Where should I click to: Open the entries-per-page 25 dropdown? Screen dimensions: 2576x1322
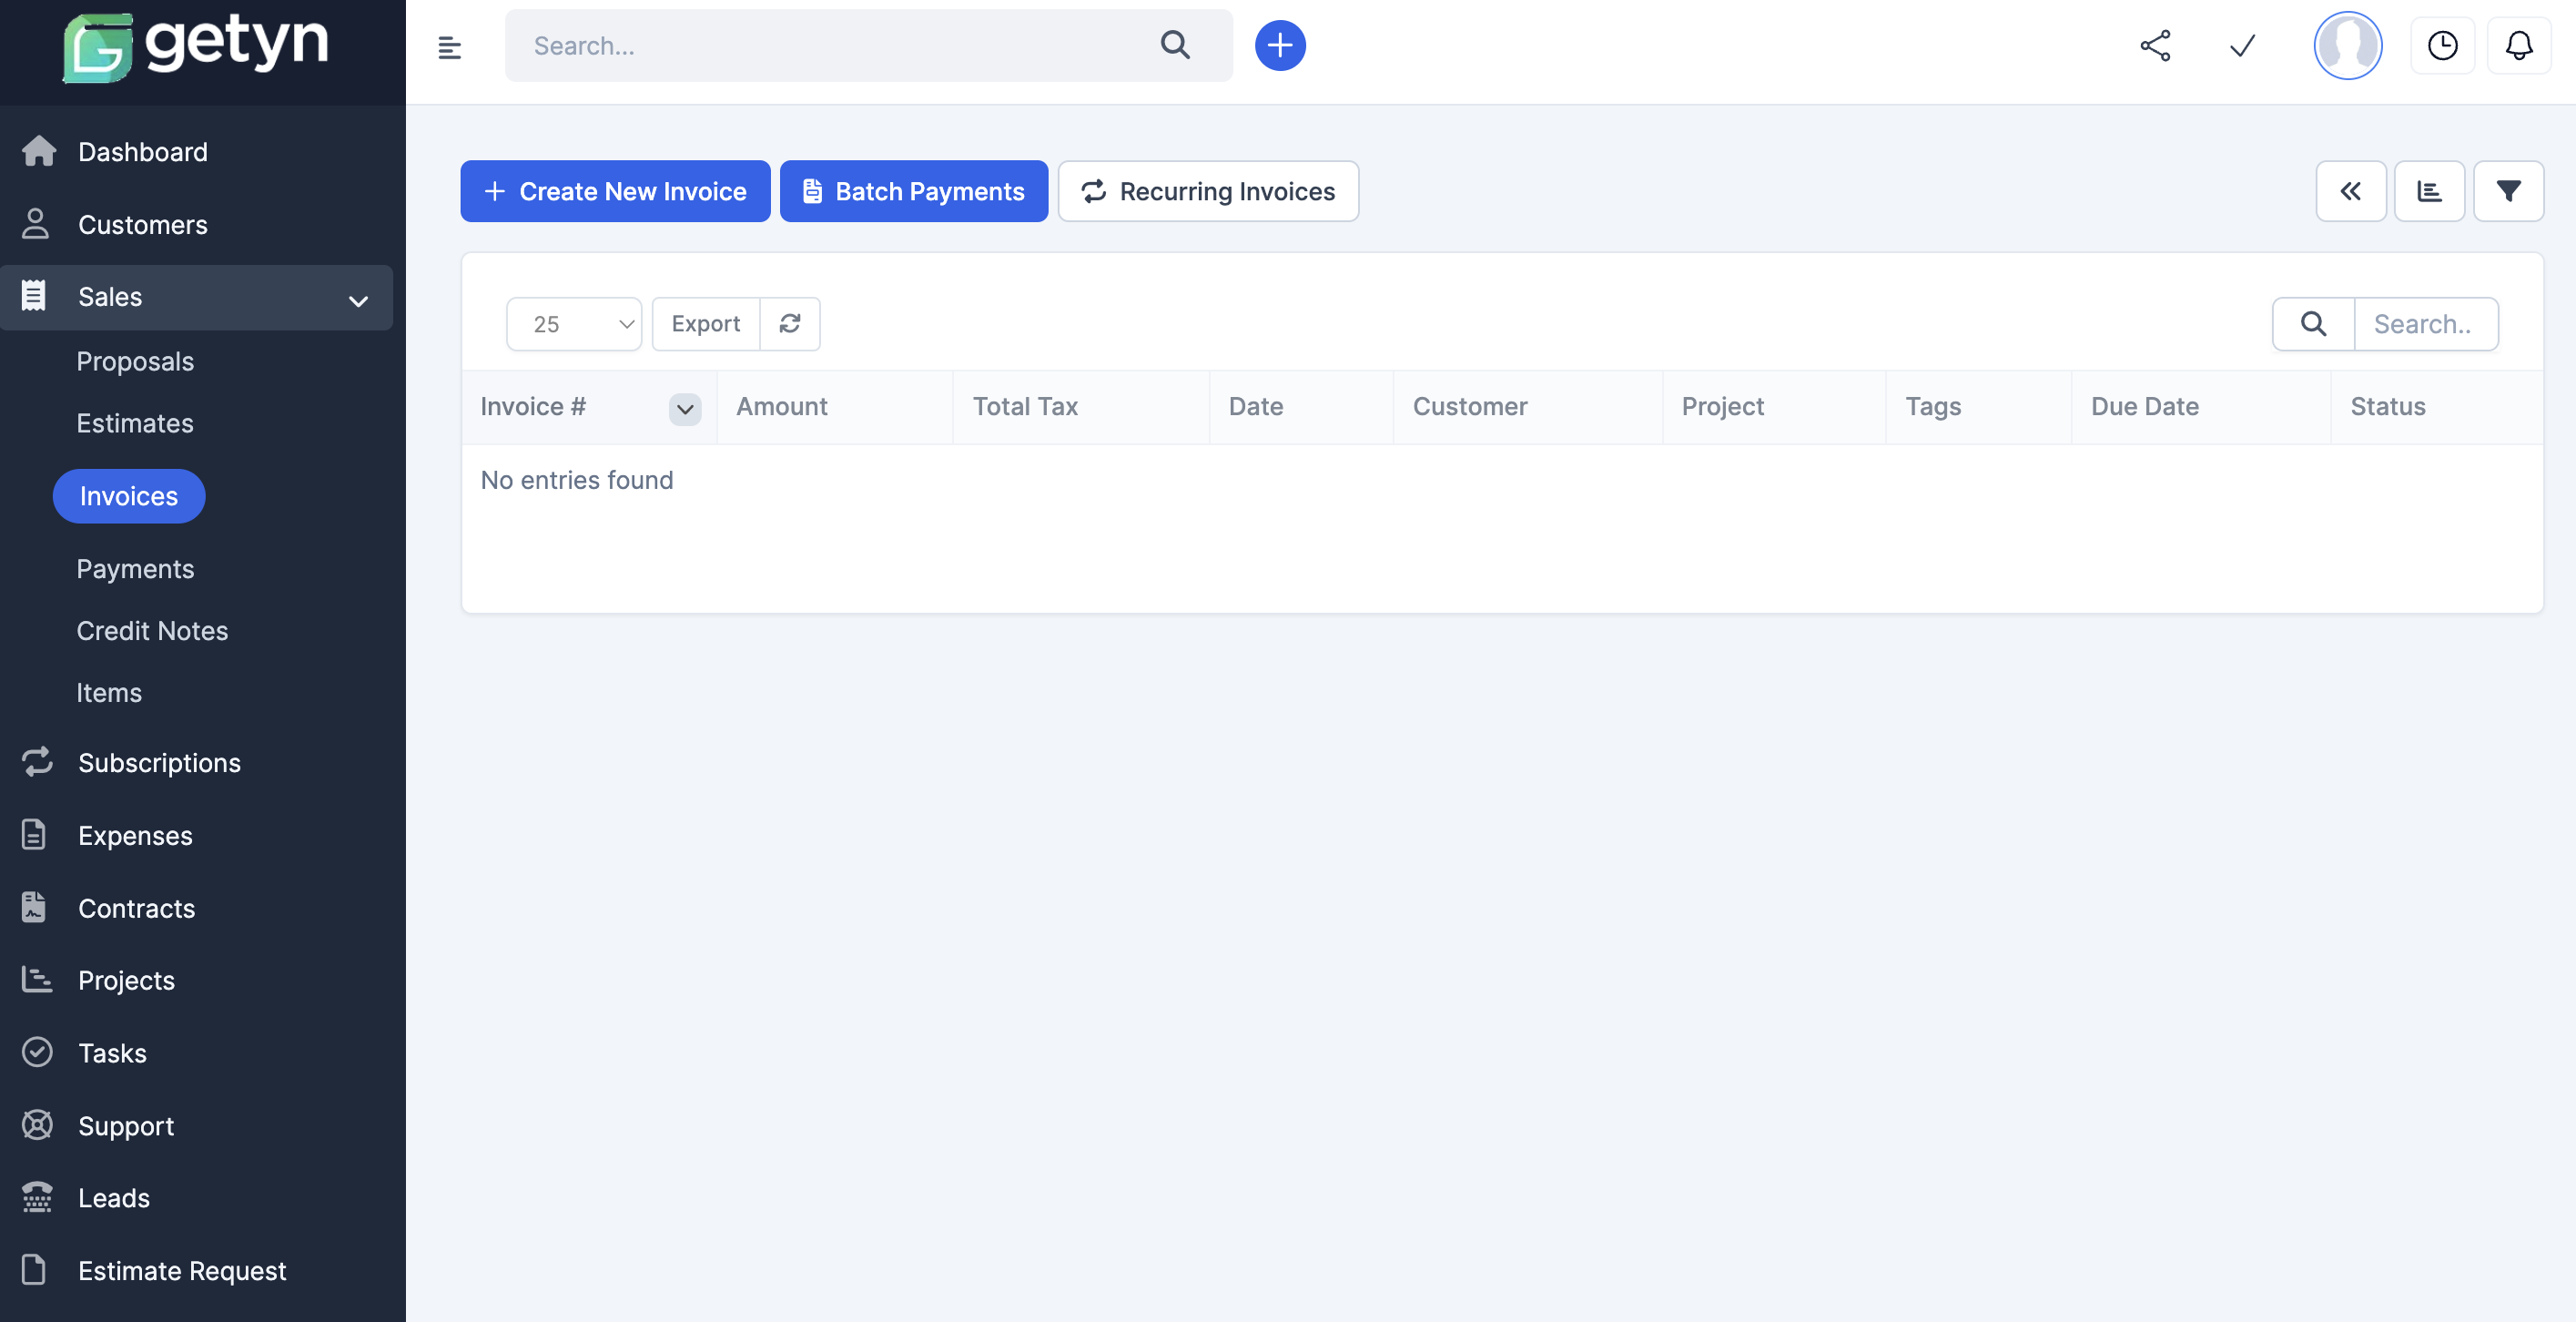pyautogui.click(x=574, y=323)
